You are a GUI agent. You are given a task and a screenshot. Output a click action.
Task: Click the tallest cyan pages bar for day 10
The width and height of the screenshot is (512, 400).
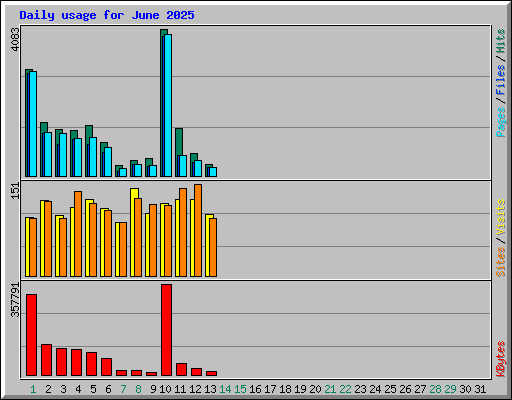[x=168, y=105]
